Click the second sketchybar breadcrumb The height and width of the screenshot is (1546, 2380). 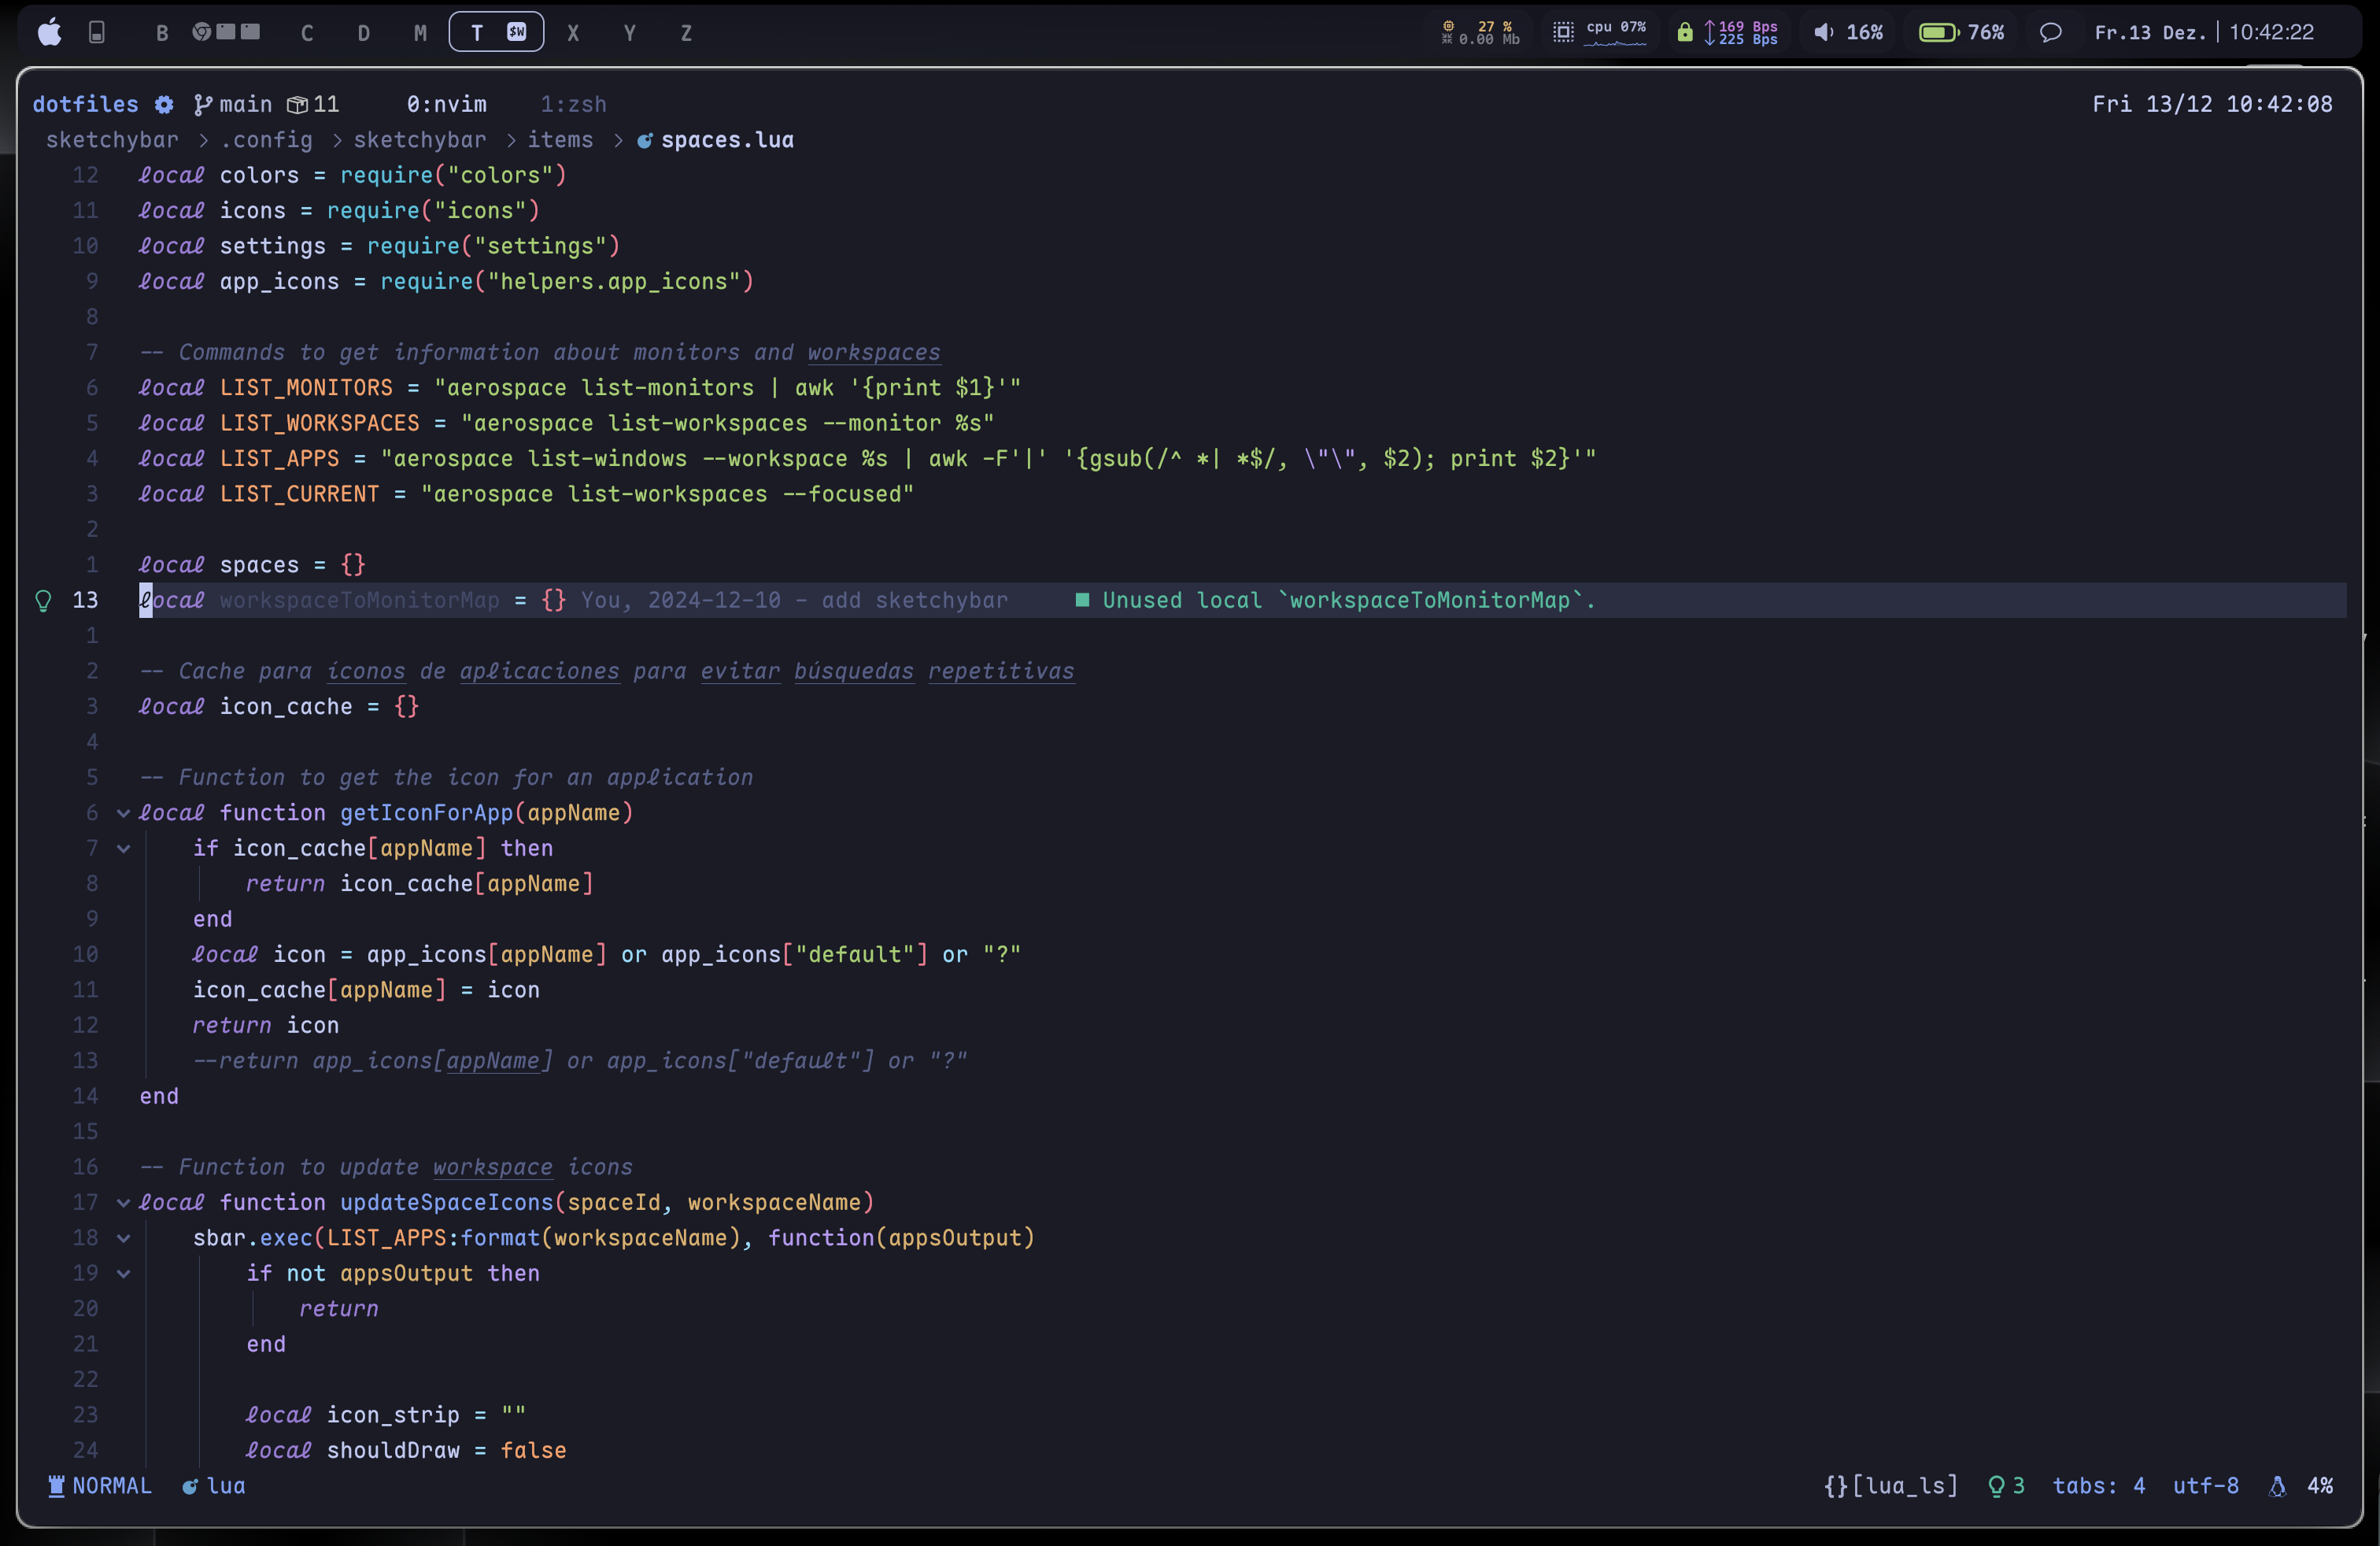pyautogui.click(x=420, y=140)
